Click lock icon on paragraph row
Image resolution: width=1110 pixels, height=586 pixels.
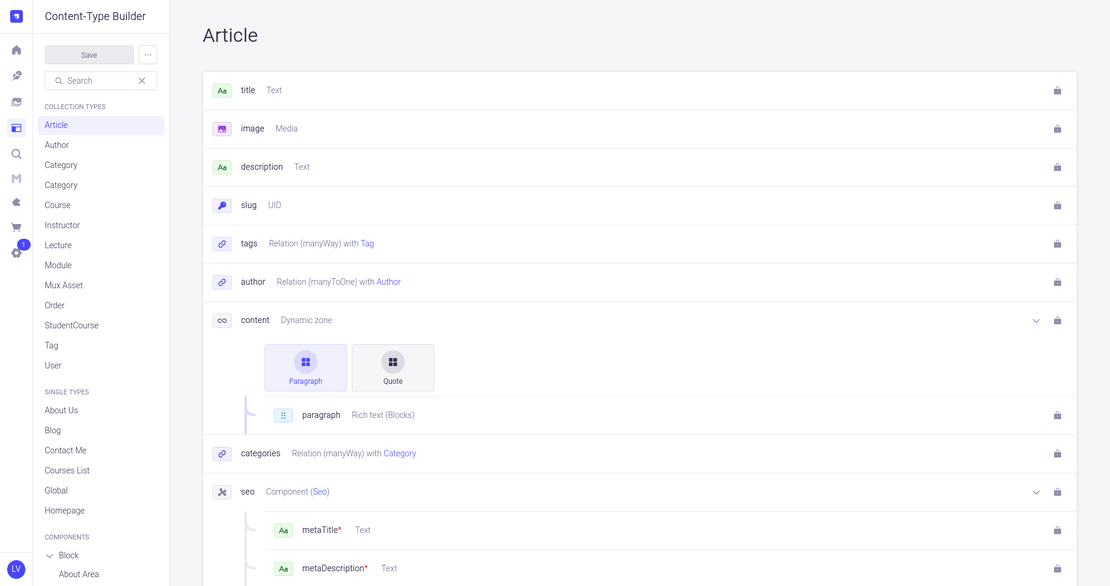tap(1058, 415)
